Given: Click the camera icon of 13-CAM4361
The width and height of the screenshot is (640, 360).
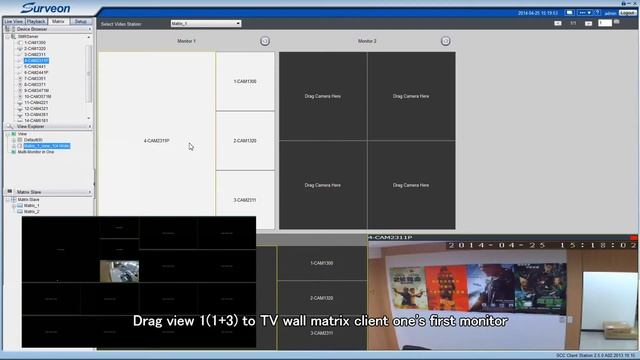Looking at the screenshot, I should (20, 115).
